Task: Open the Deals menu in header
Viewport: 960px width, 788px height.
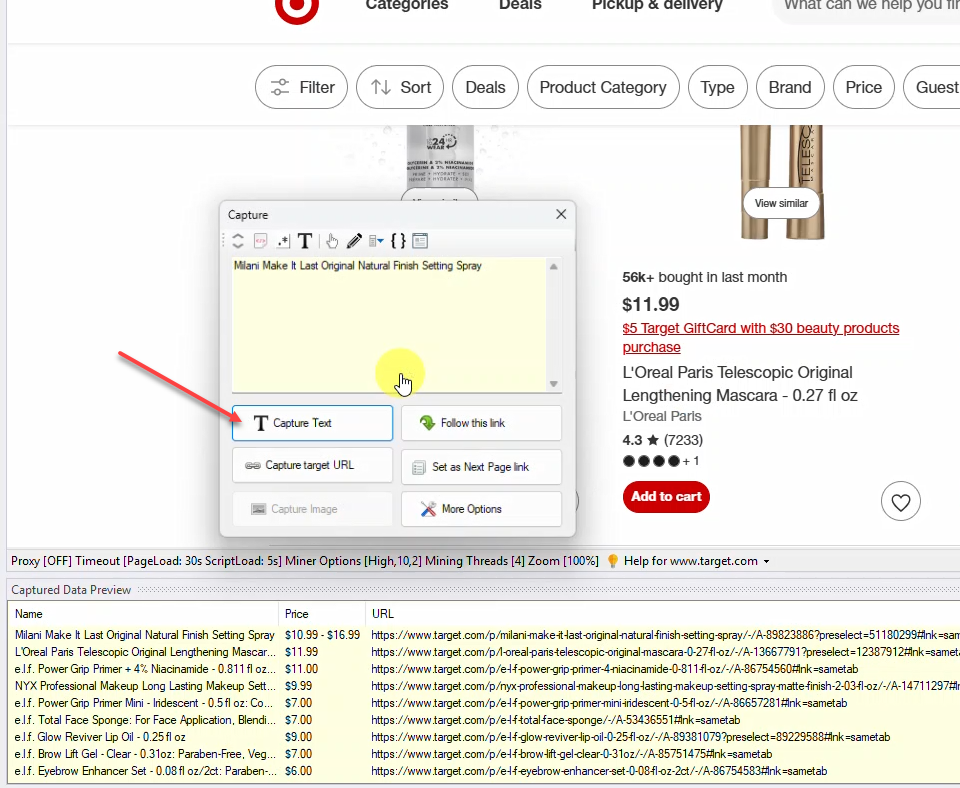Action: [520, 5]
